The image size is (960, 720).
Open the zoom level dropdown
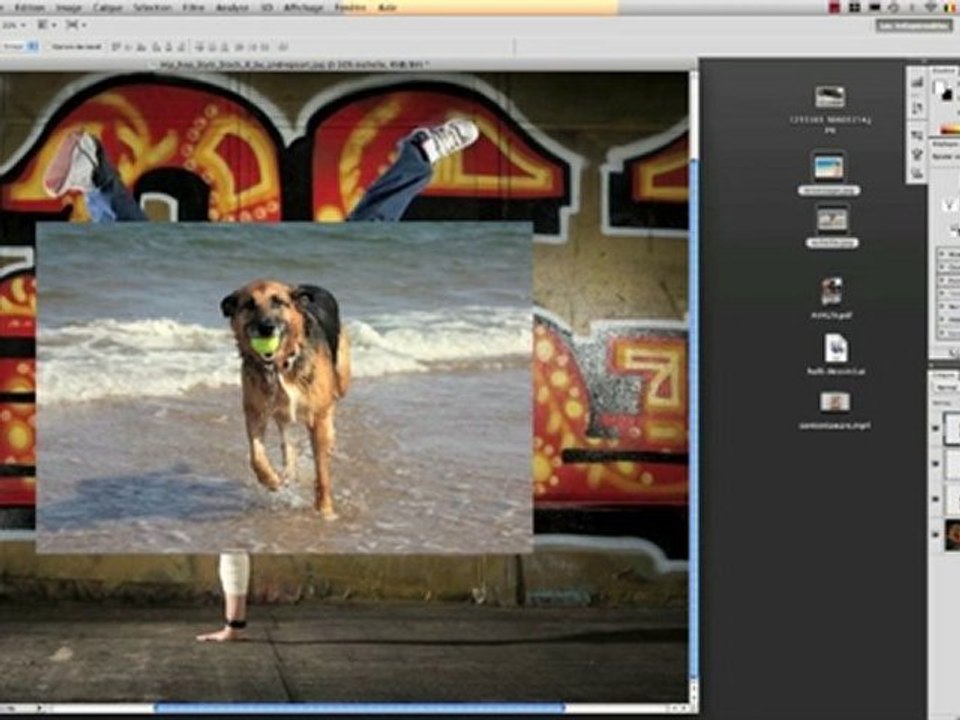(13, 25)
